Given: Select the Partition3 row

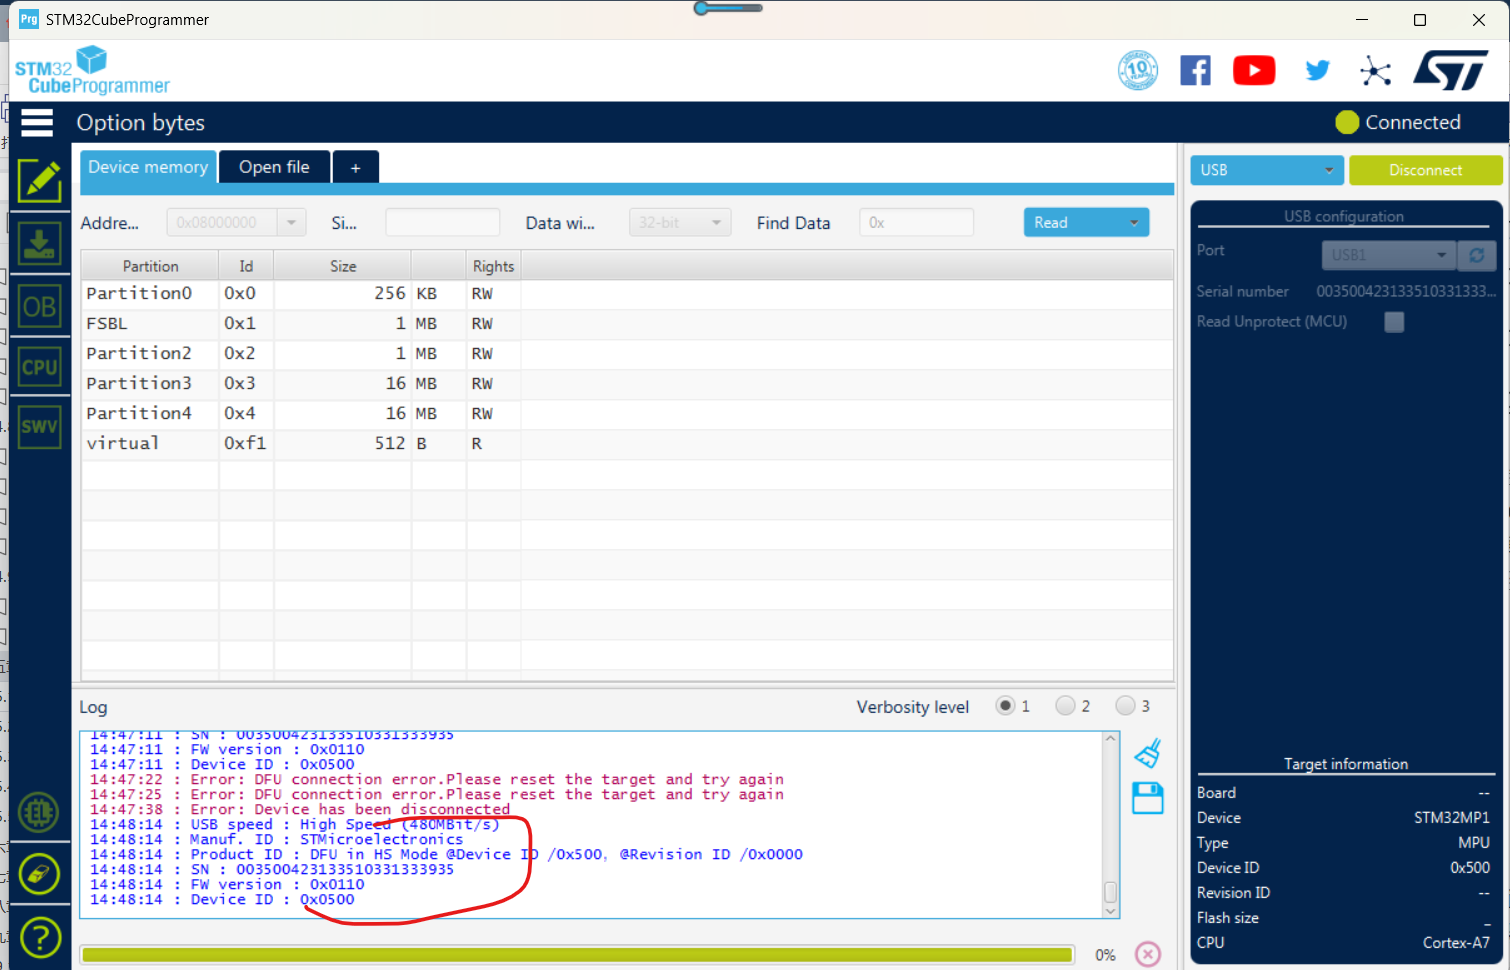Looking at the screenshot, I should (627, 383).
